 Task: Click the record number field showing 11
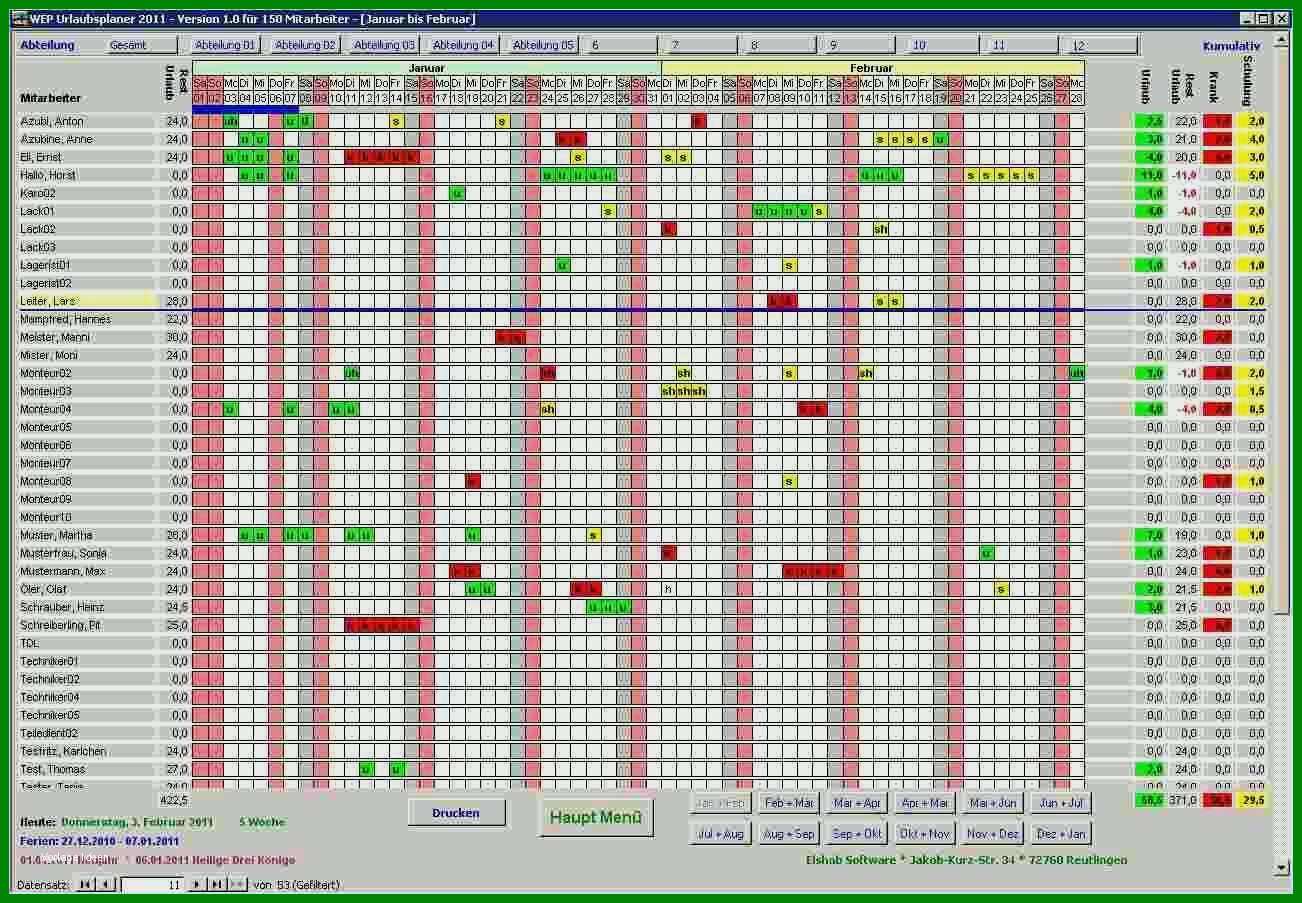(152, 884)
